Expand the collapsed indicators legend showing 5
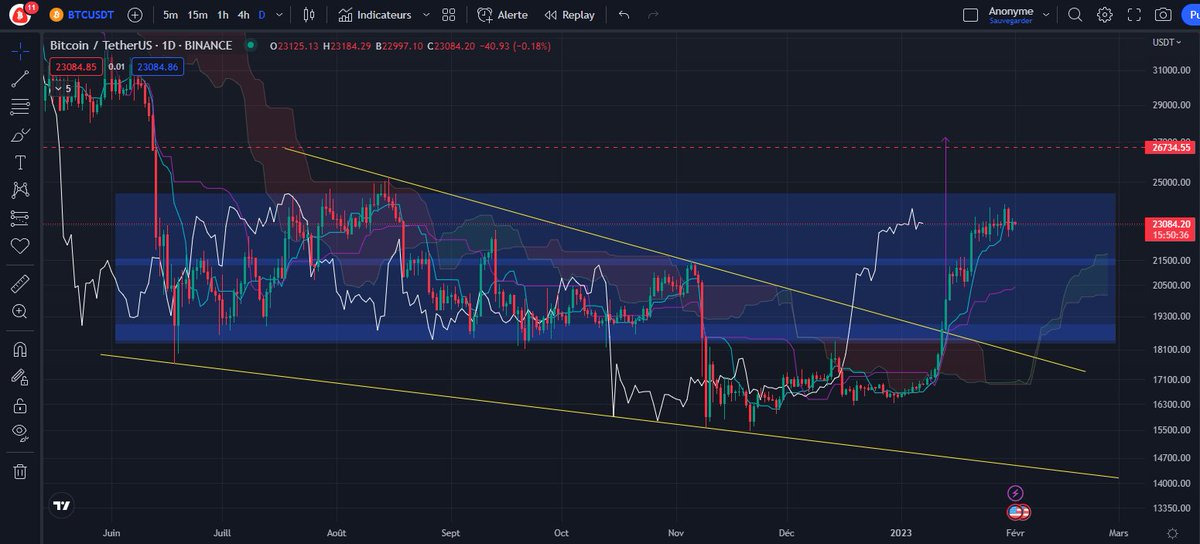 (62, 88)
